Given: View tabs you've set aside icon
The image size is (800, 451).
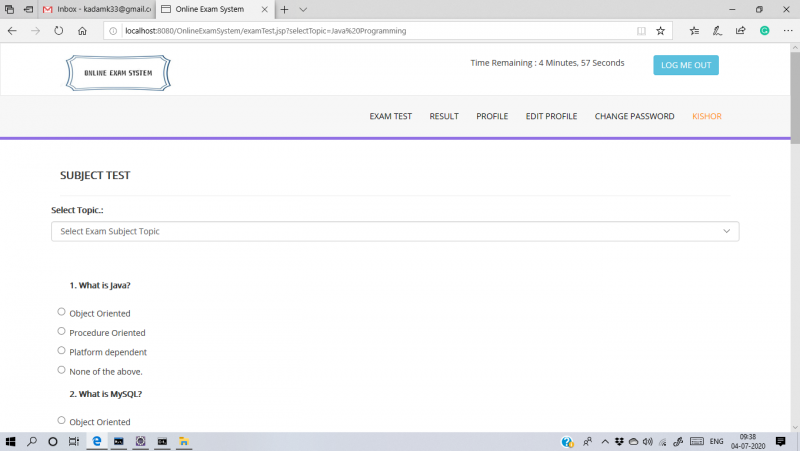Looking at the screenshot, I should point(9,9).
